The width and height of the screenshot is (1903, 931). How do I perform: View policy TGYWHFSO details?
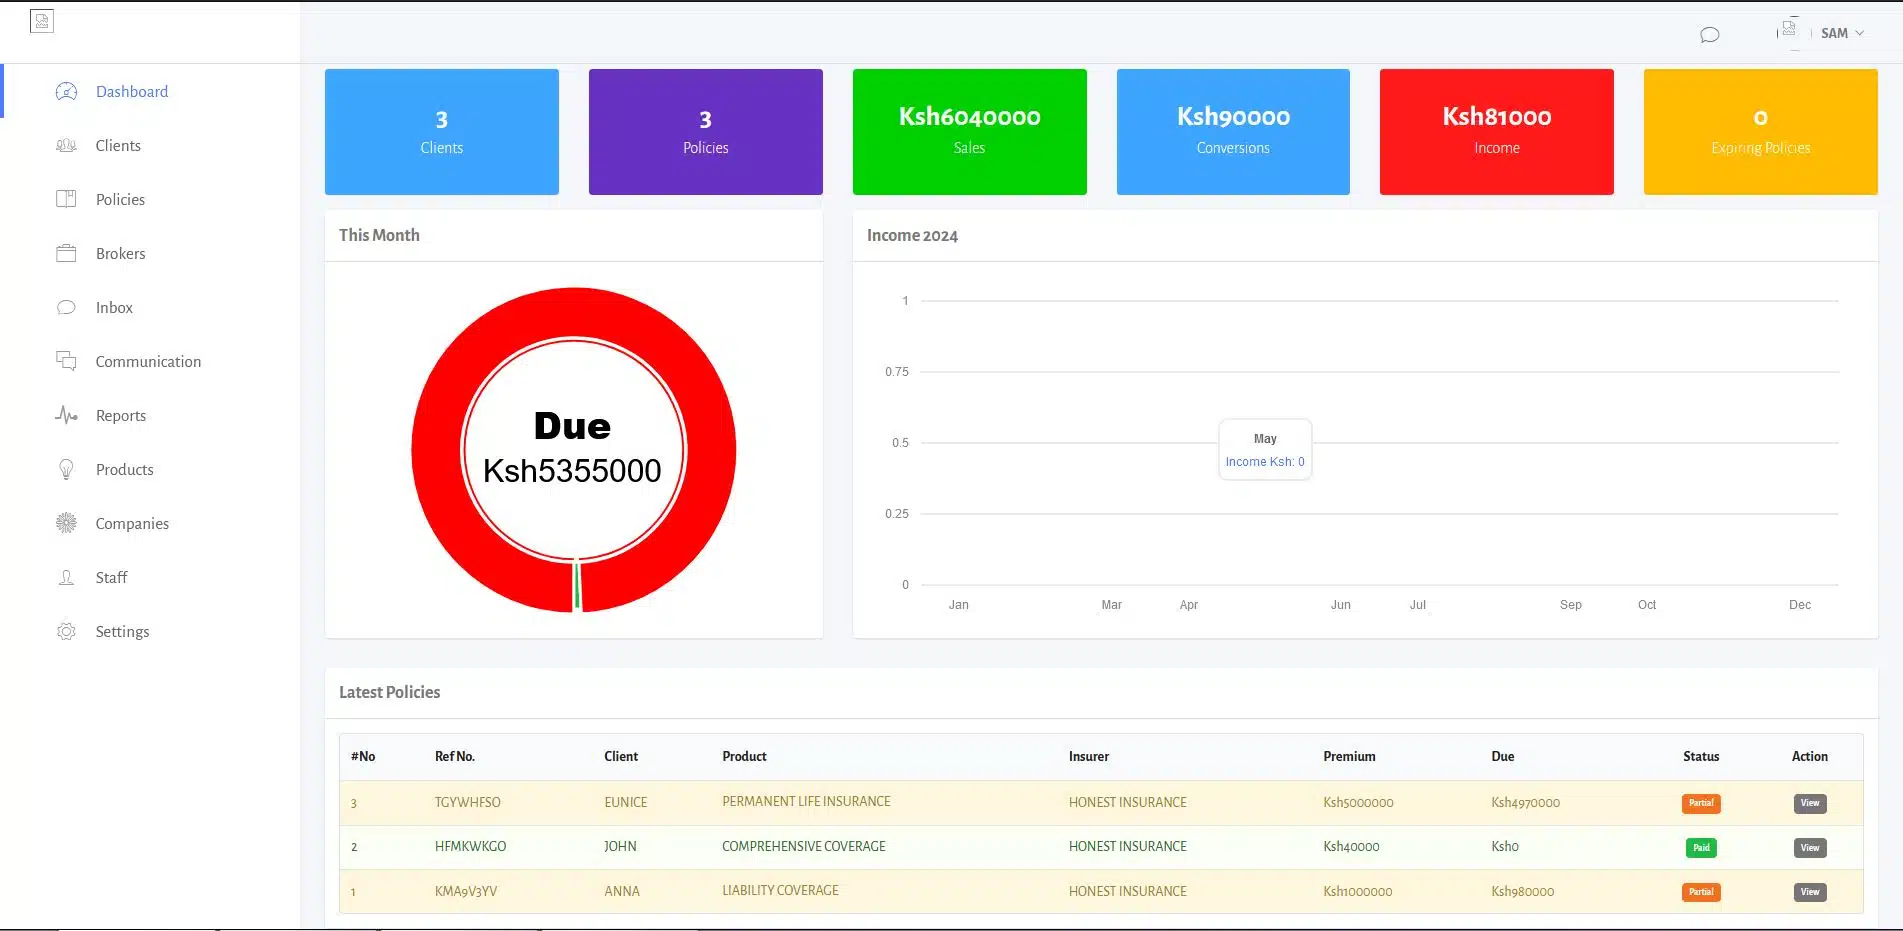click(1810, 803)
